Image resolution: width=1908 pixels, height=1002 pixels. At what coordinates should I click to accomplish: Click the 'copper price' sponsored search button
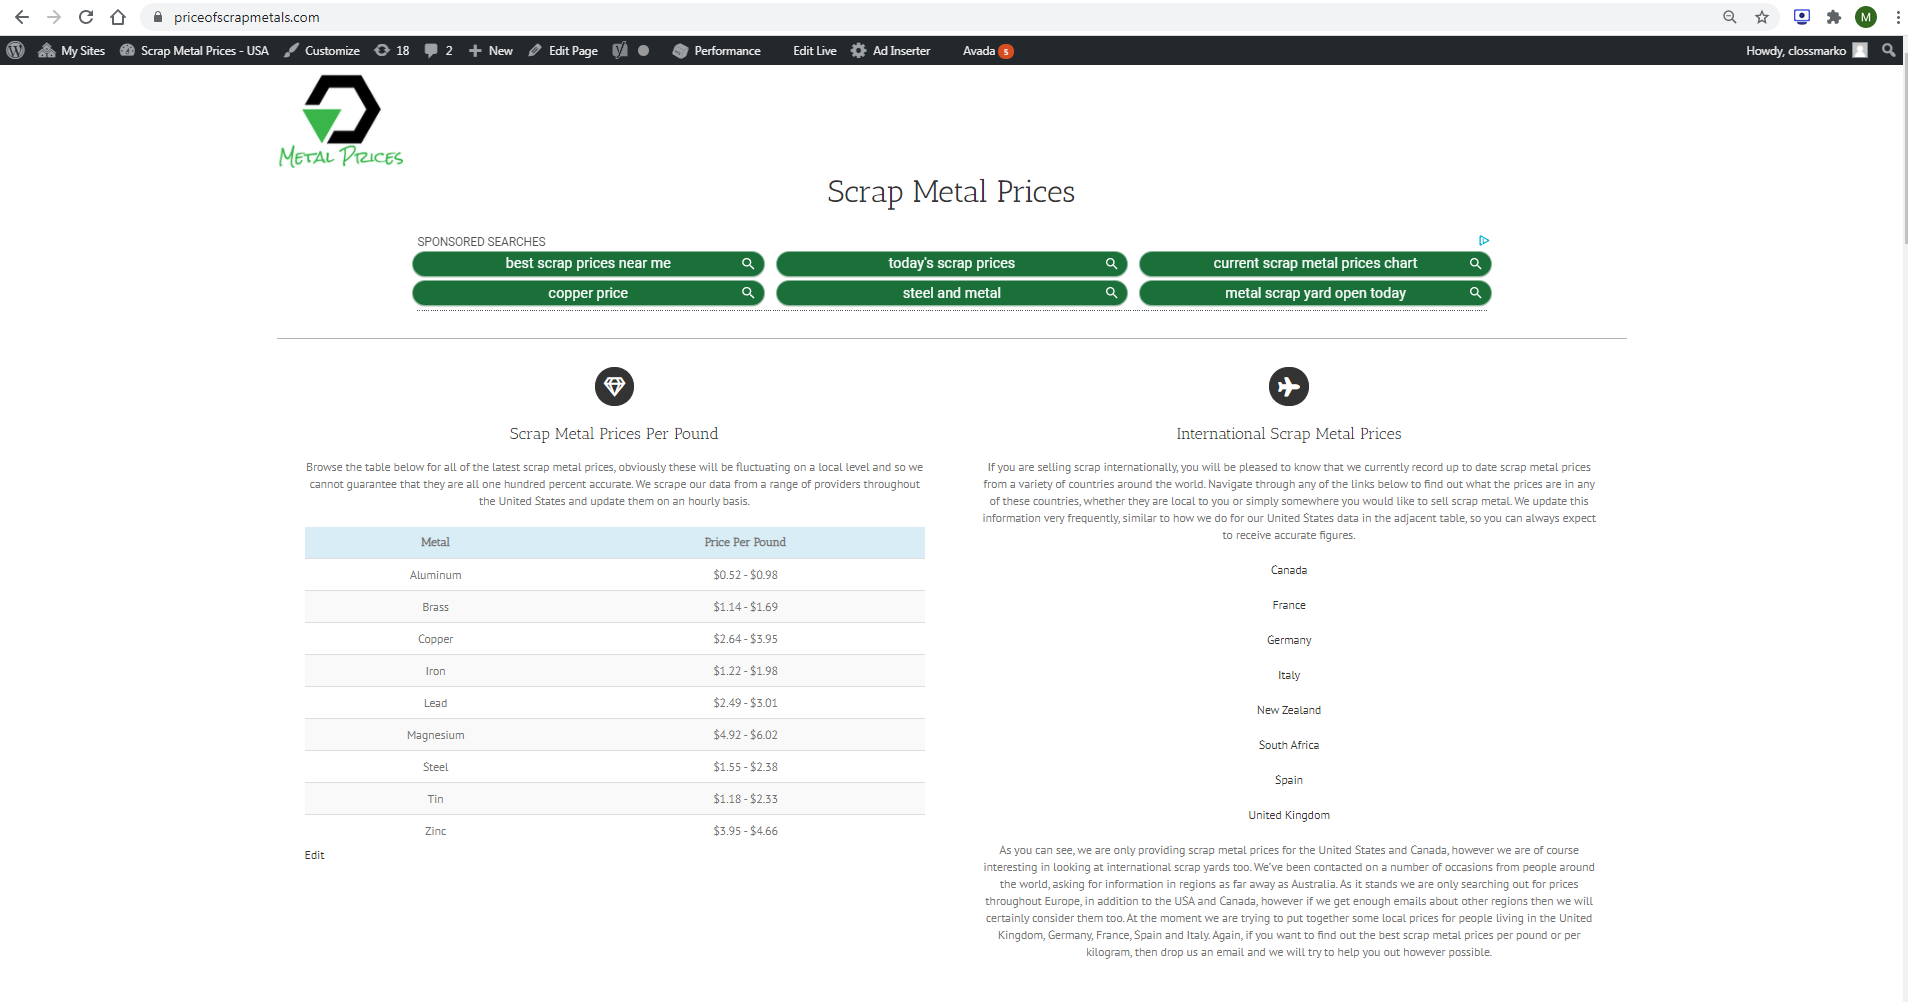pyautogui.click(x=588, y=293)
